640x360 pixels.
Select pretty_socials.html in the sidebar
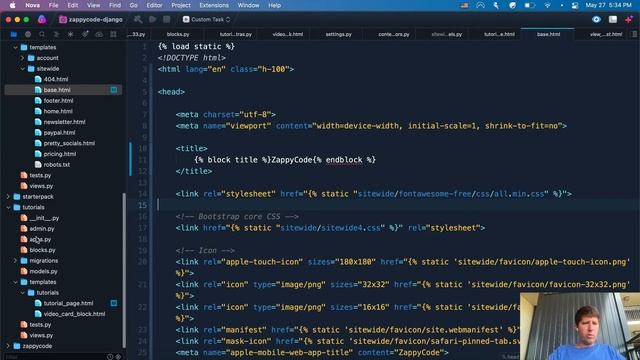[x=69, y=143]
